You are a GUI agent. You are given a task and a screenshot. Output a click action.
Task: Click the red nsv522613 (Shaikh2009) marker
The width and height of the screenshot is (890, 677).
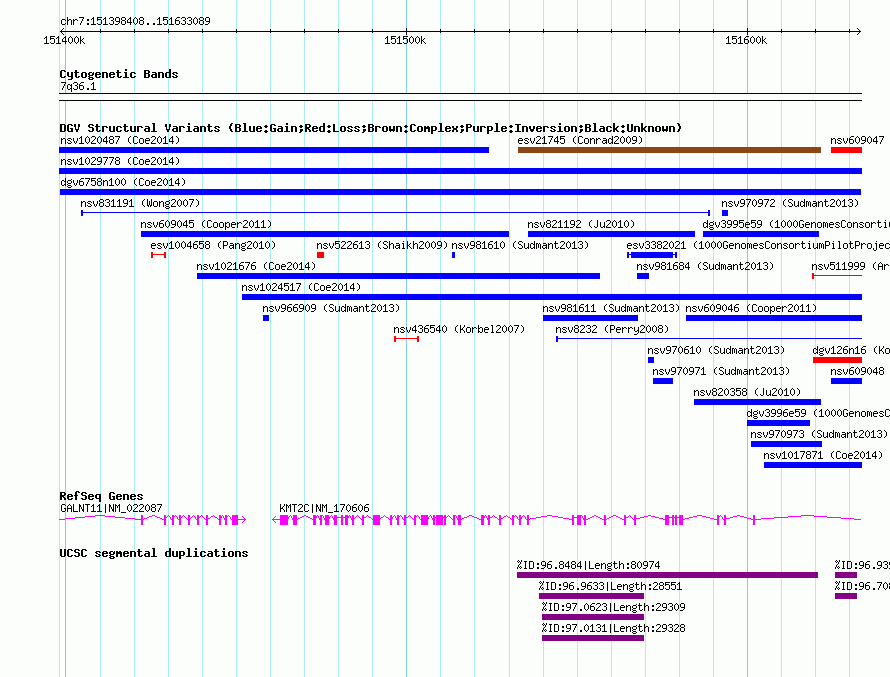[x=321, y=255]
